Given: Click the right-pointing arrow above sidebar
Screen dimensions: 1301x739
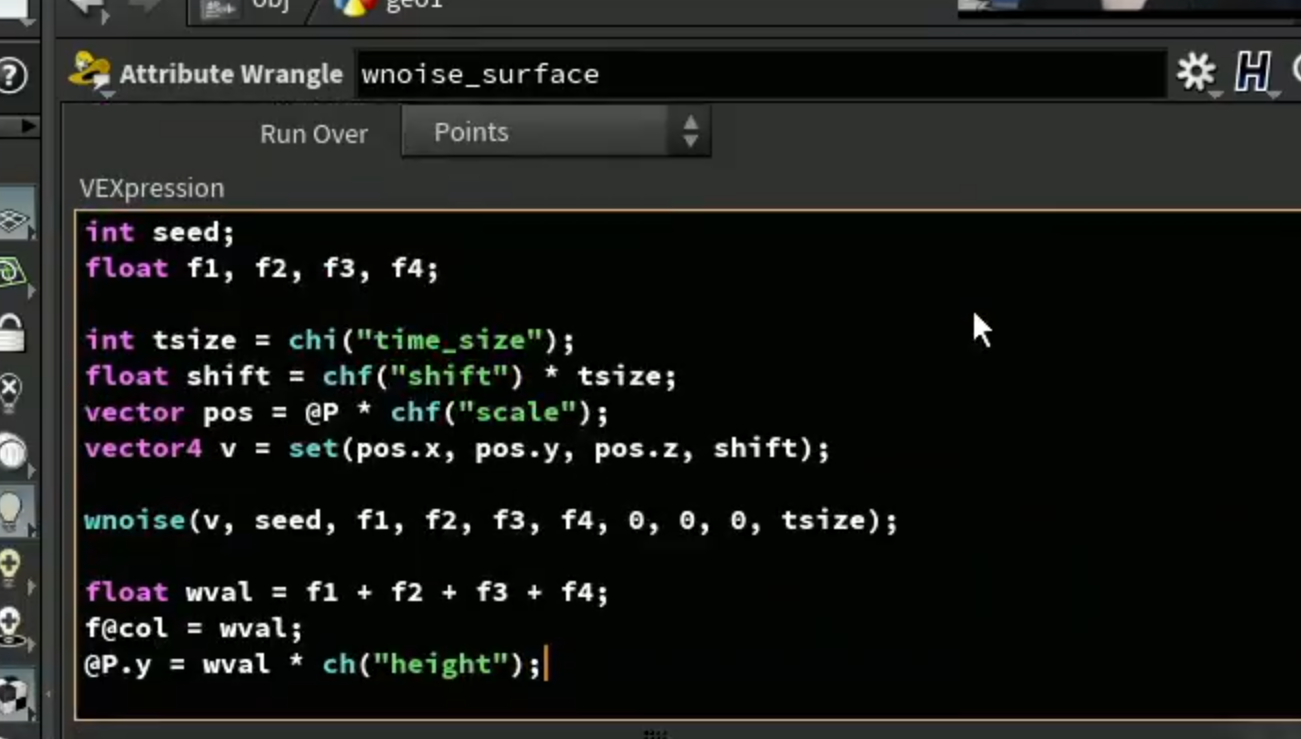Looking at the screenshot, I should [27, 126].
